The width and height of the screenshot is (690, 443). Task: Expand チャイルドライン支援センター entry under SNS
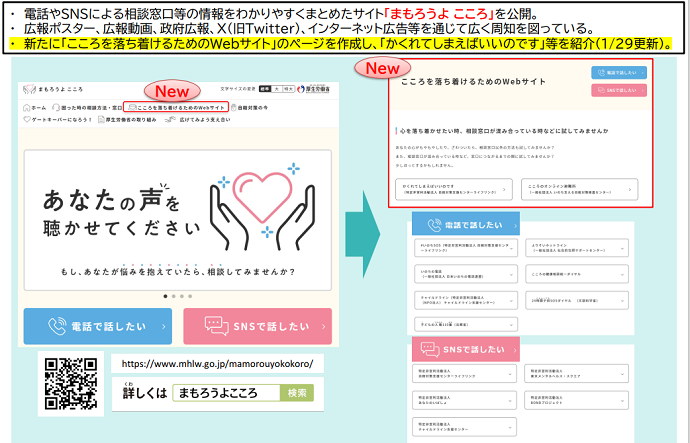pos(465,427)
